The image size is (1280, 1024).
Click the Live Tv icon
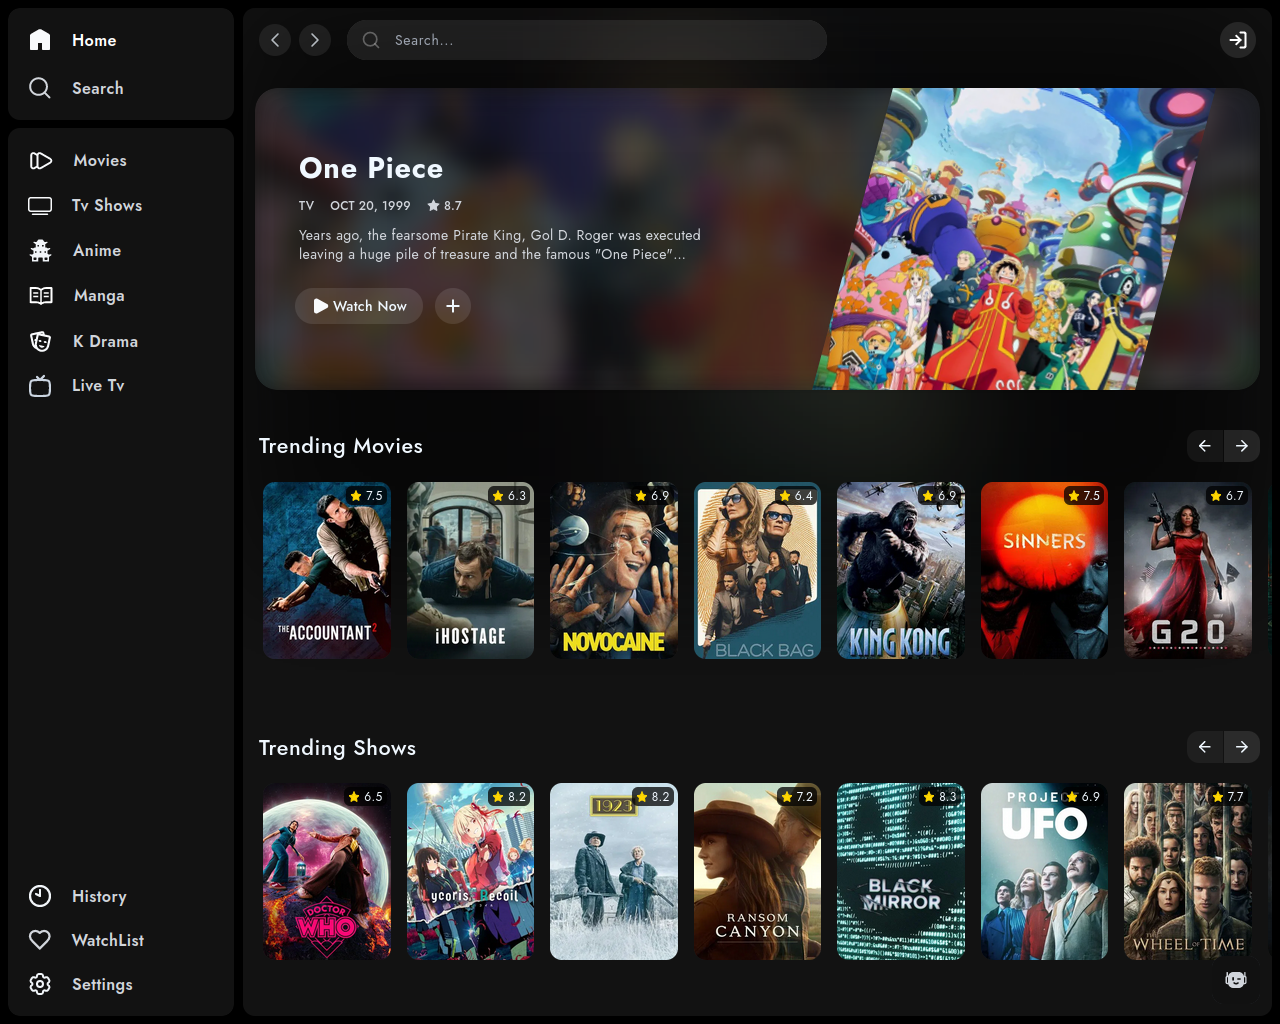40,385
